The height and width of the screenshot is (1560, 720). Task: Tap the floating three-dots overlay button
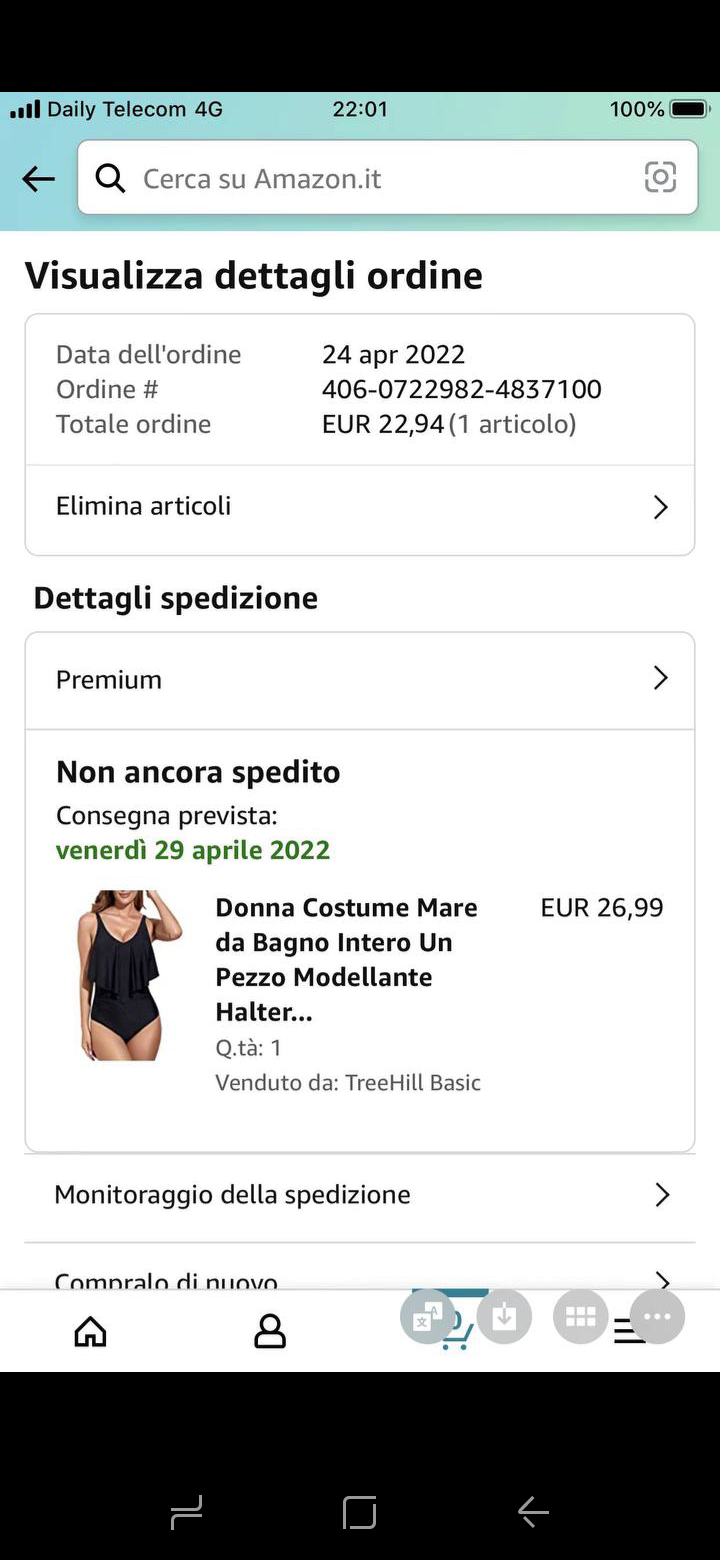[657, 1317]
